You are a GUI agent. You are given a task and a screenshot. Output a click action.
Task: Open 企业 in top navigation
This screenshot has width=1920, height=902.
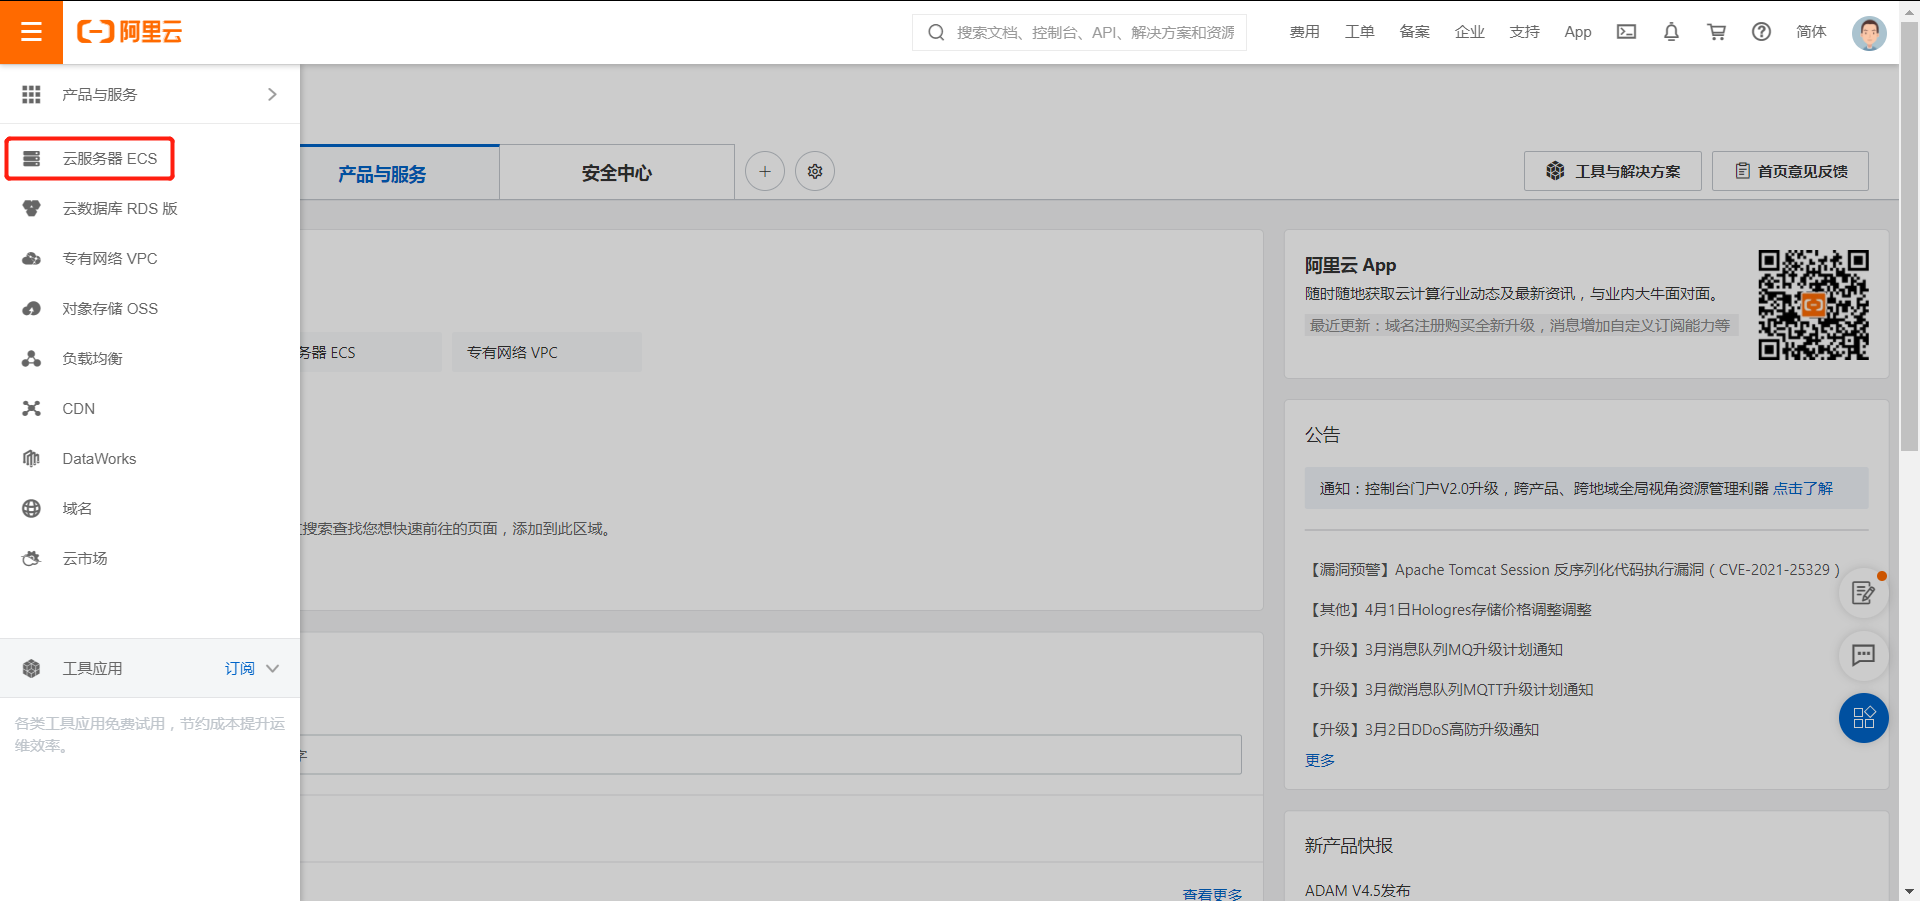click(1469, 32)
